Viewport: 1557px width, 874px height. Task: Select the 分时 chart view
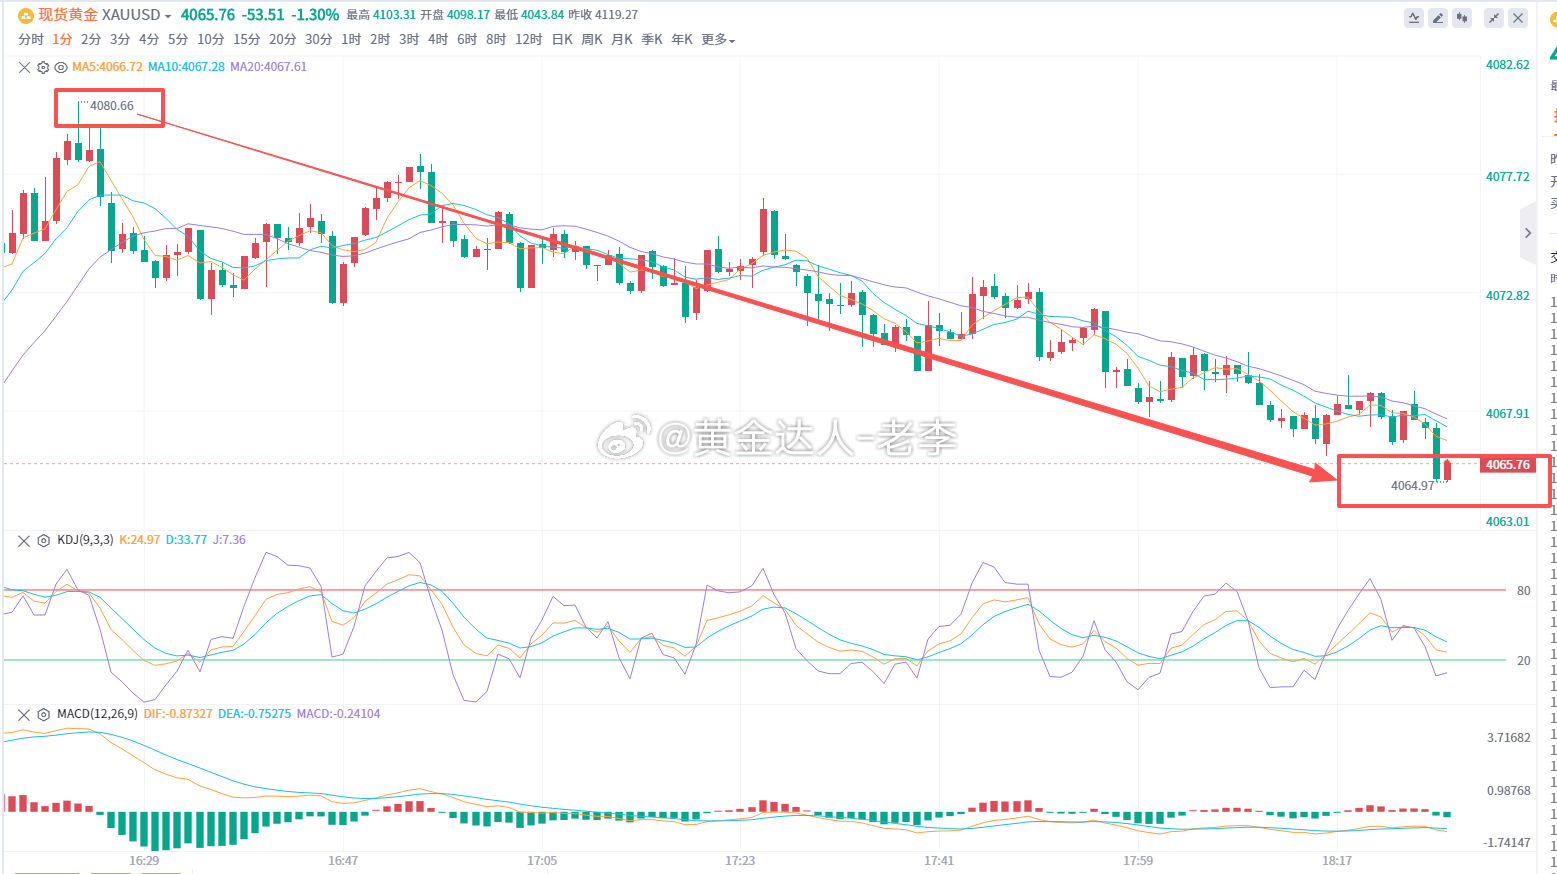pyautogui.click(x=31, y=40)
